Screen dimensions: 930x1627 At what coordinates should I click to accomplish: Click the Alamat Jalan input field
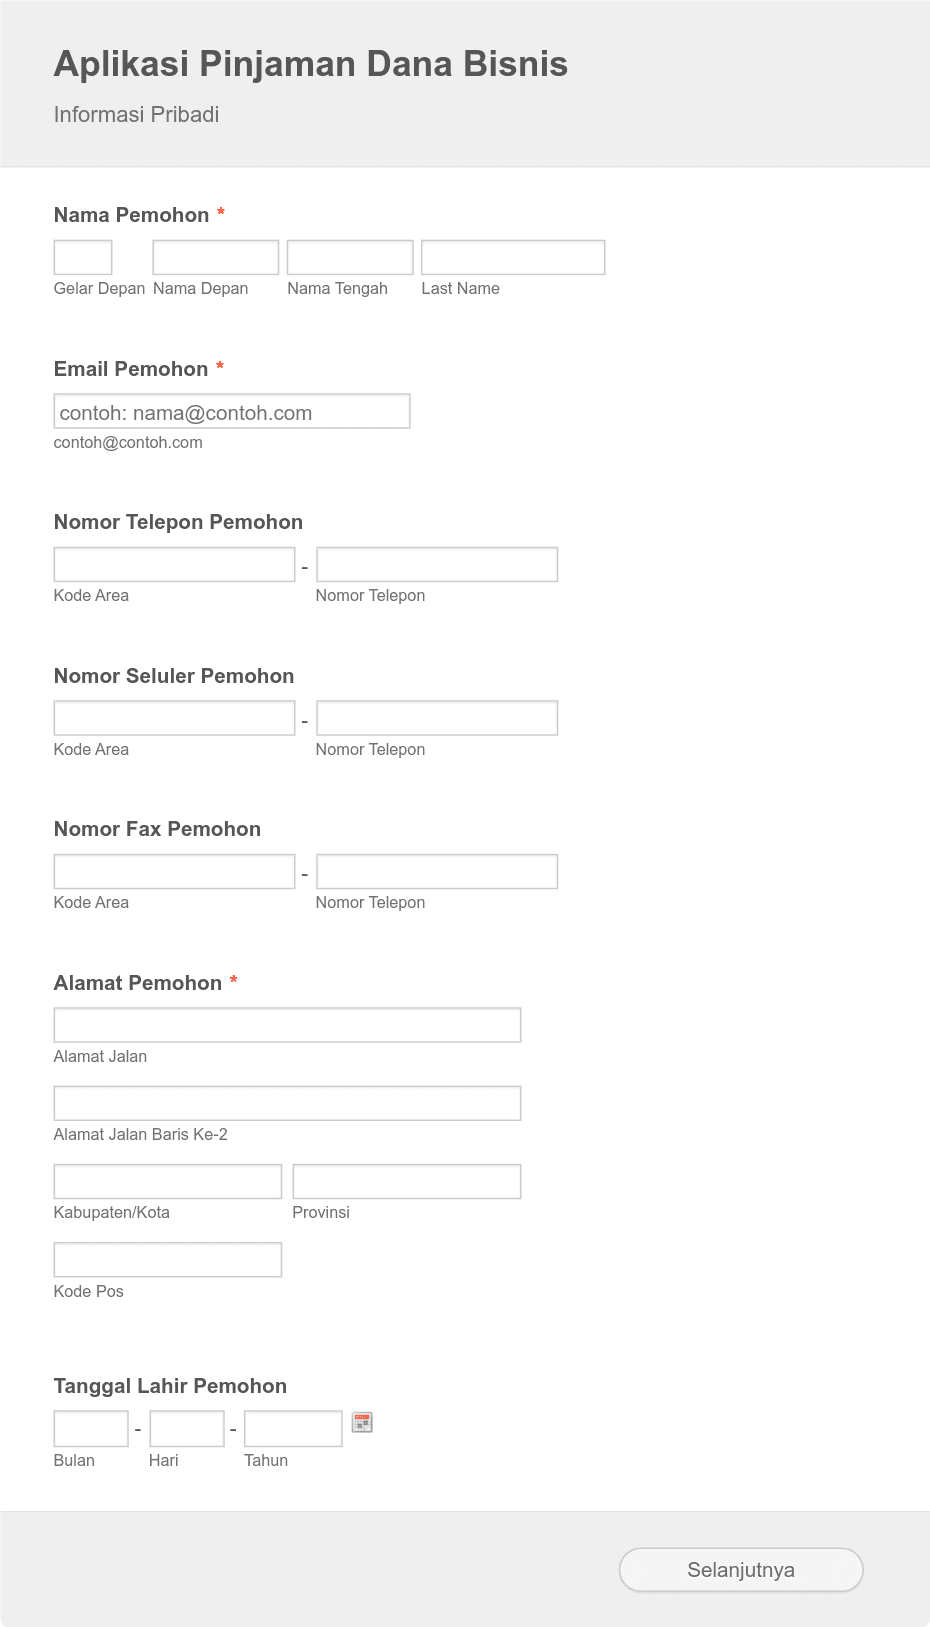pos(287,1024)
